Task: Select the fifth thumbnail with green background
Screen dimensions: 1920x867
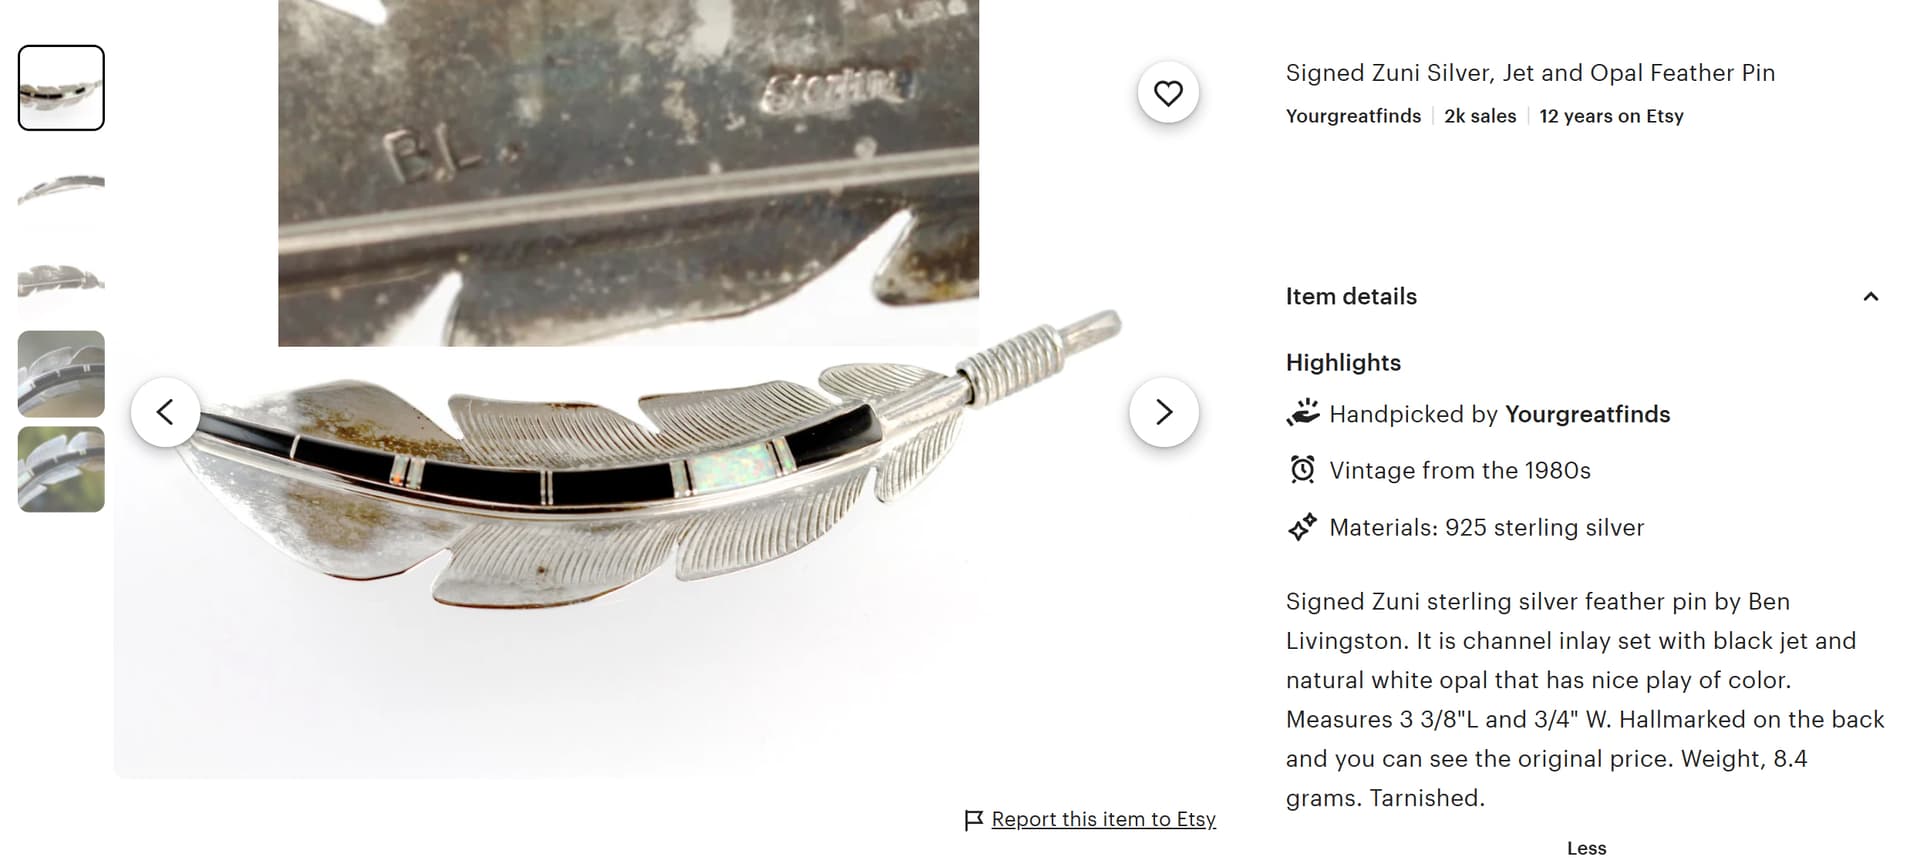Action: [61, 469]
